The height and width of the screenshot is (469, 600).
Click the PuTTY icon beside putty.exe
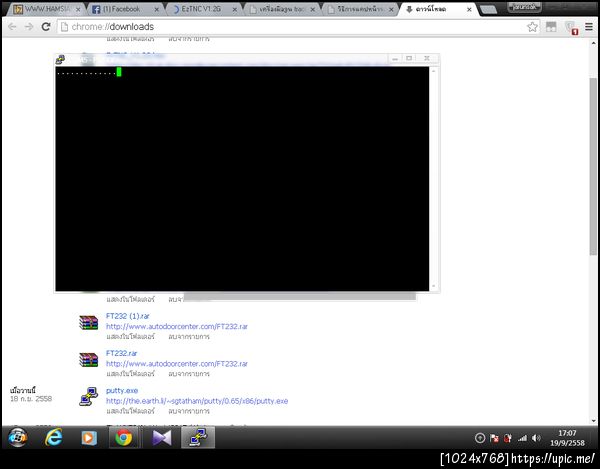[88, 396]
